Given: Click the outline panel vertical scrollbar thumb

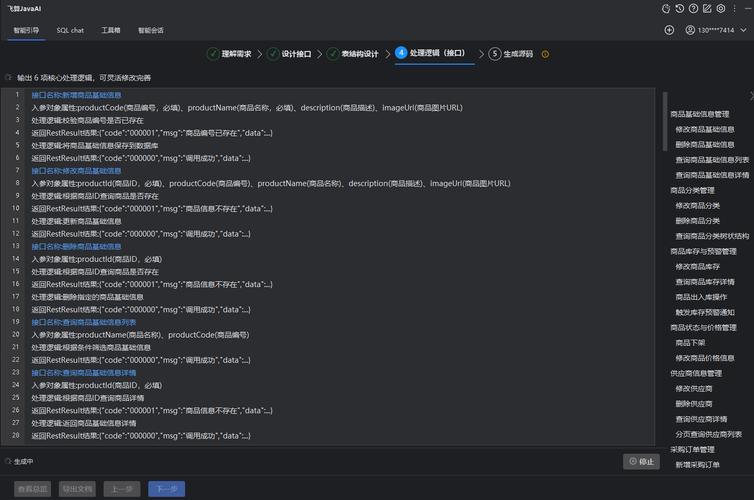Looking at the screenshot, I should 665,121.
